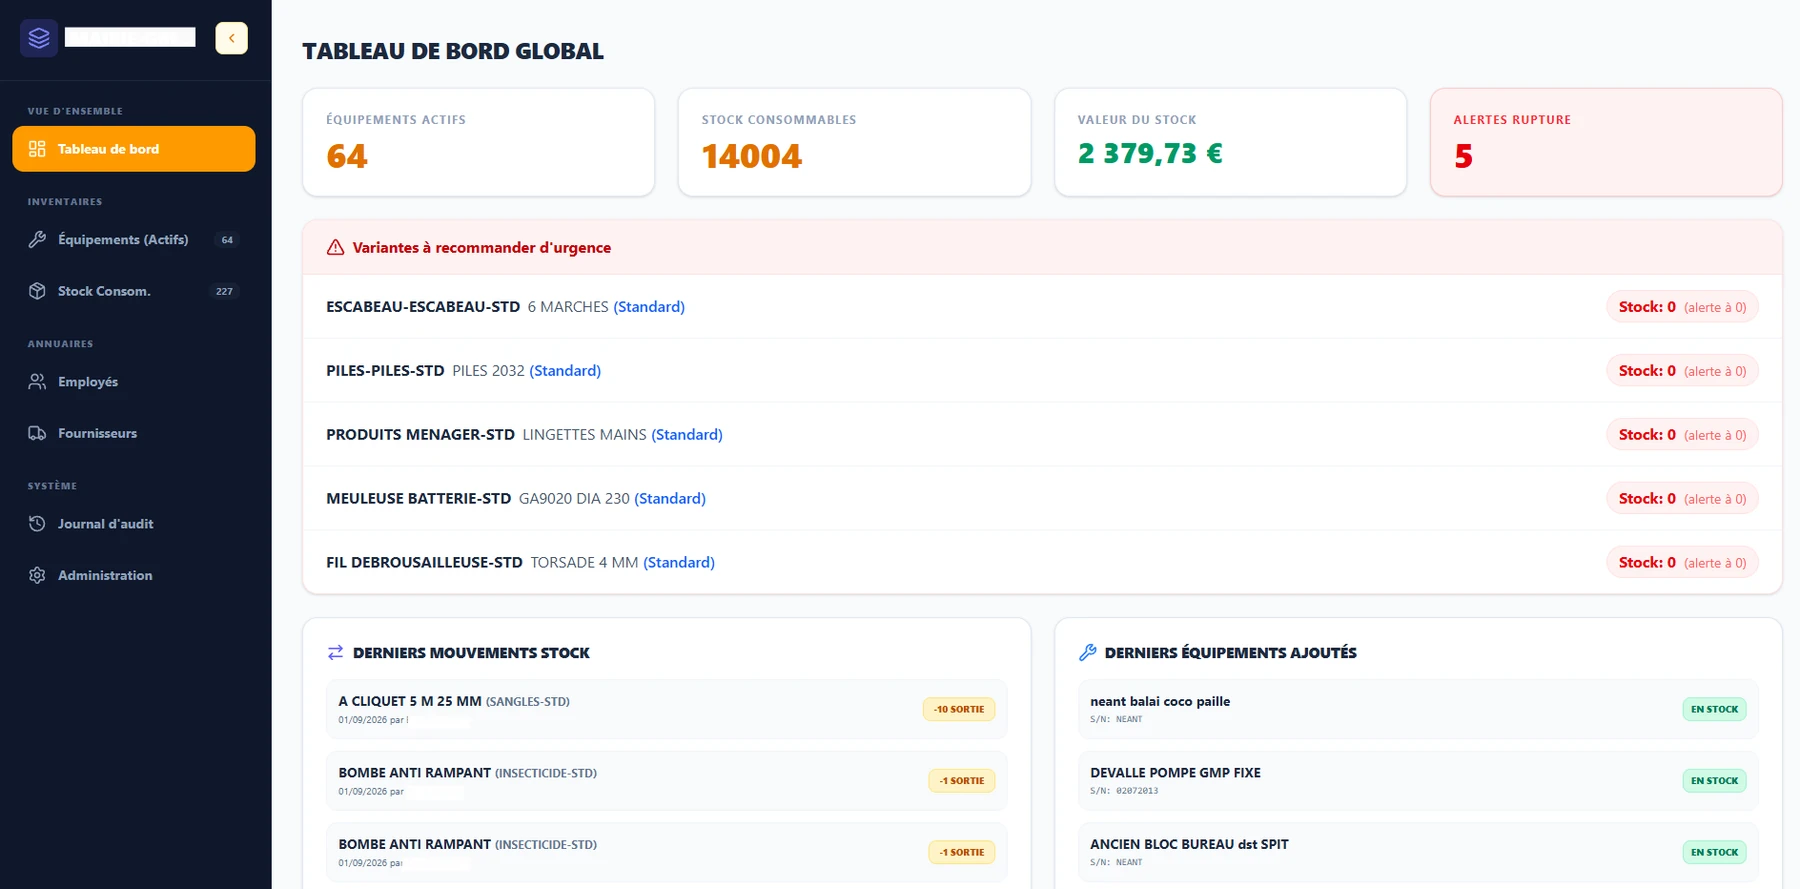Screen dimensions: 1800x889
Task: Click the Stock: 0 badge for GA9020 DIA 230
Action: [x=1682, y=499]
